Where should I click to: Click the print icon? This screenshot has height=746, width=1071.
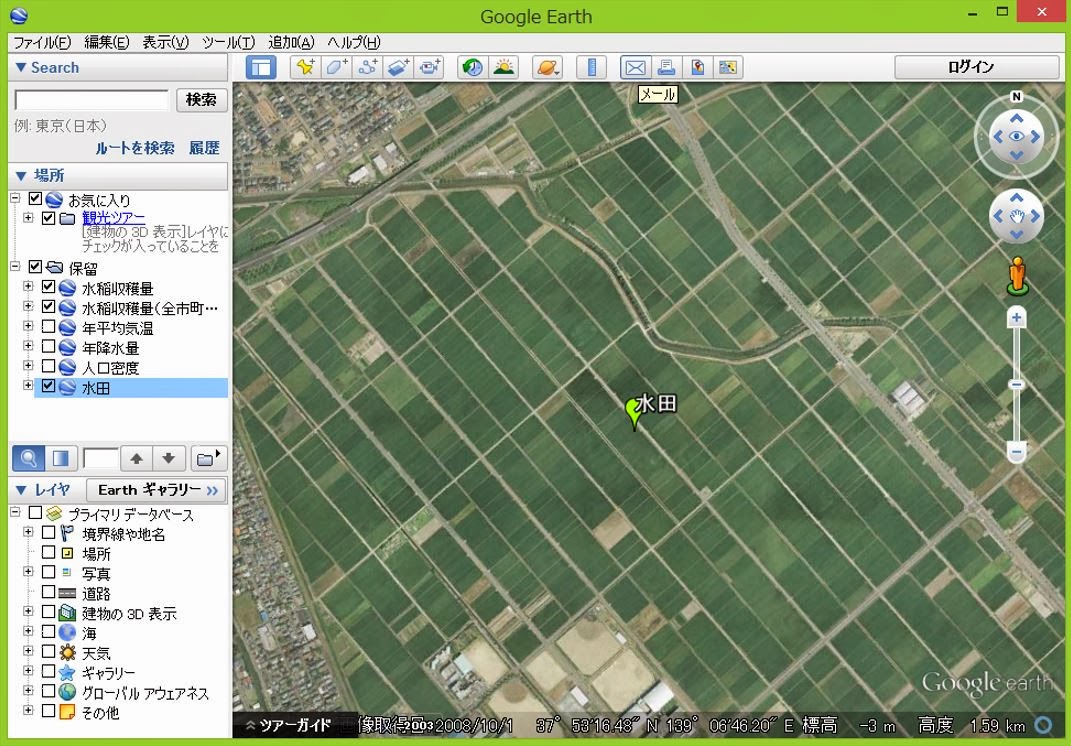coord(666,67)
